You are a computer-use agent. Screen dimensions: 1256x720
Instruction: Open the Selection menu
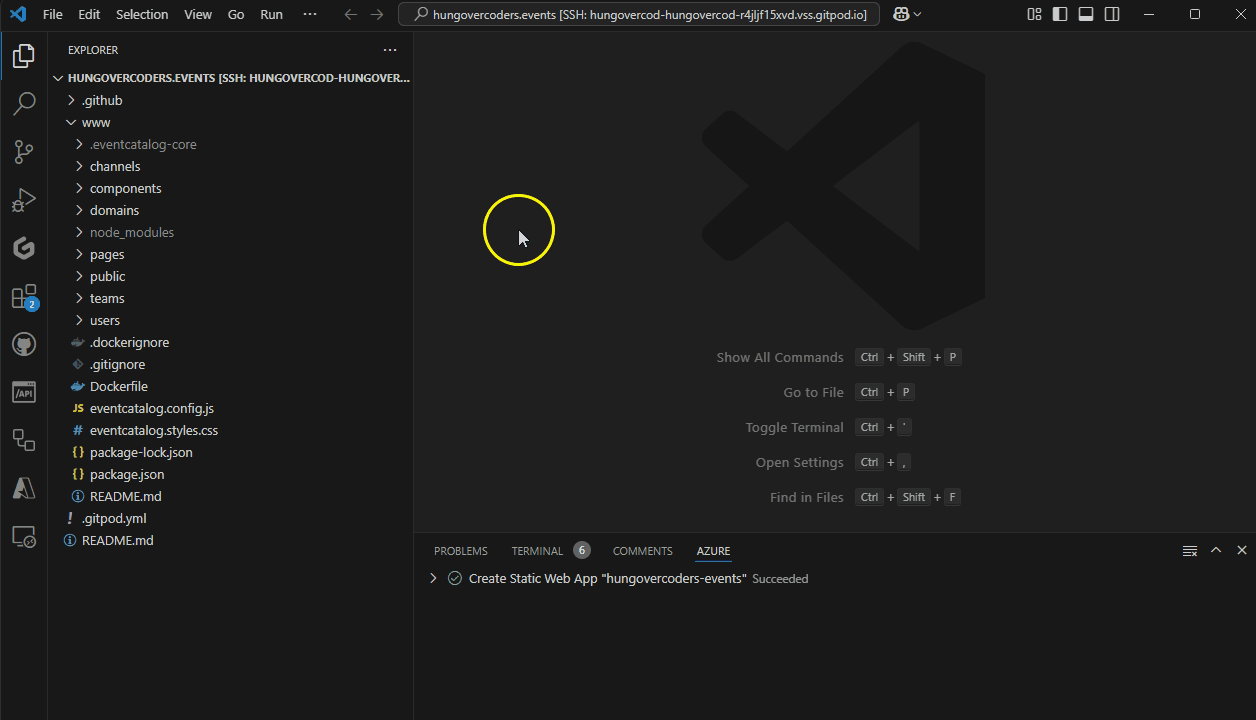click(x=142, y=14)
